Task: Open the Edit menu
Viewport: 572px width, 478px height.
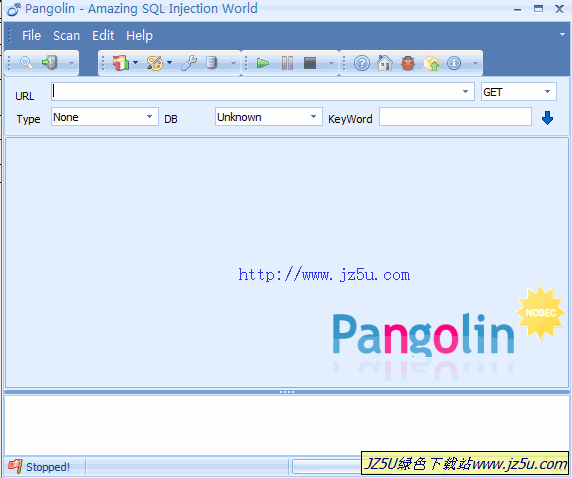Action: (x=103, y=36)
